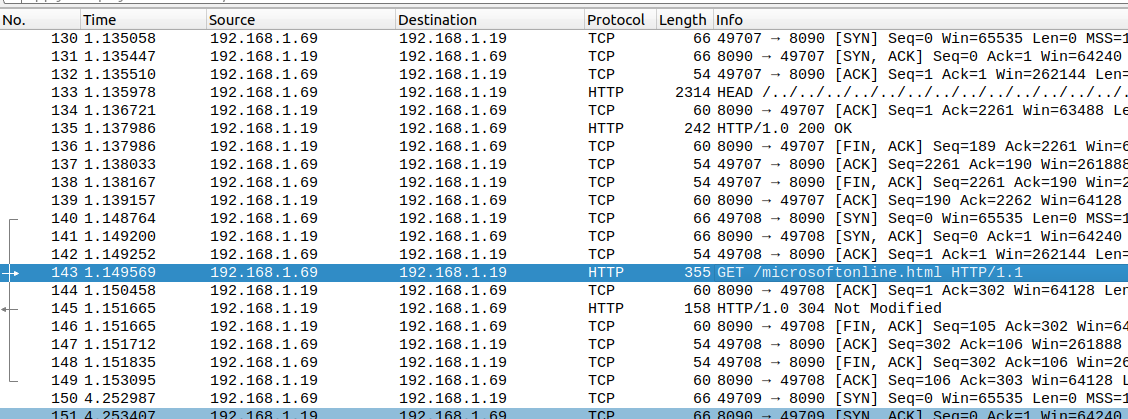Click the request arrow marker beside packet 143
Viewport: 1128px width, 419px height.
[x=11, y=272]
